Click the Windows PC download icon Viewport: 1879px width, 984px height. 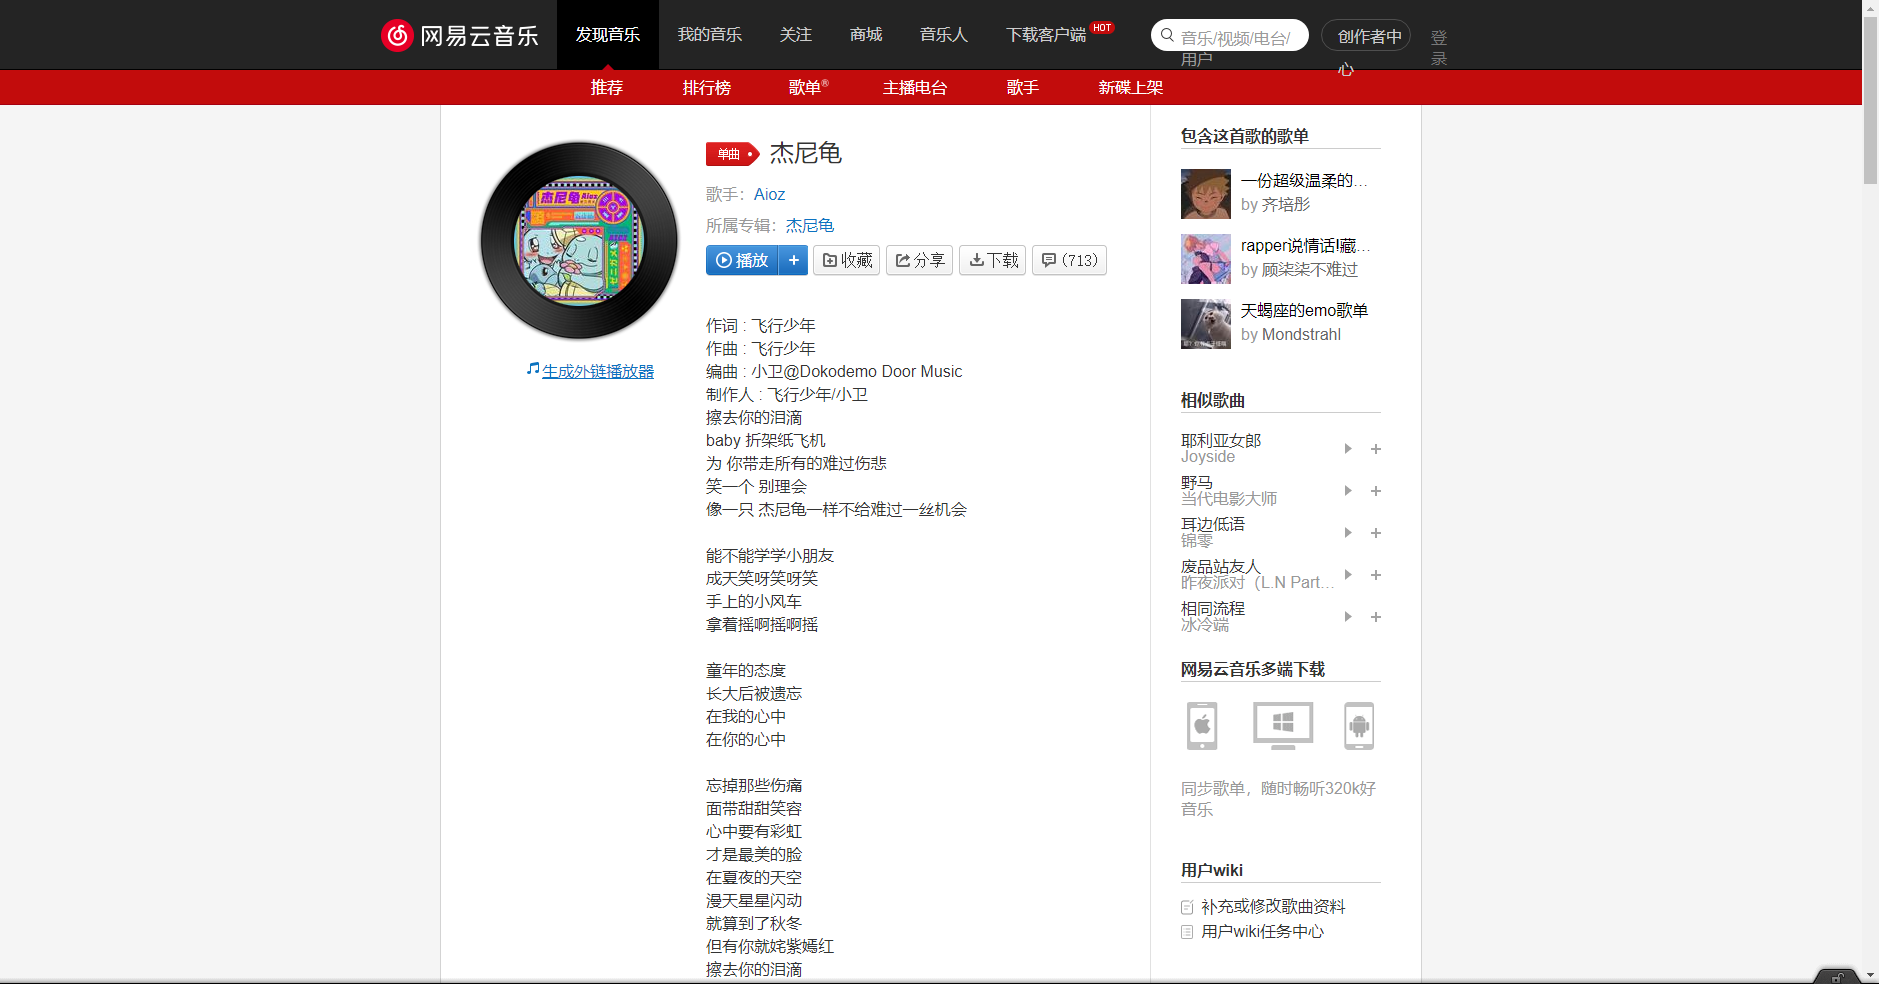point(1282,726)
